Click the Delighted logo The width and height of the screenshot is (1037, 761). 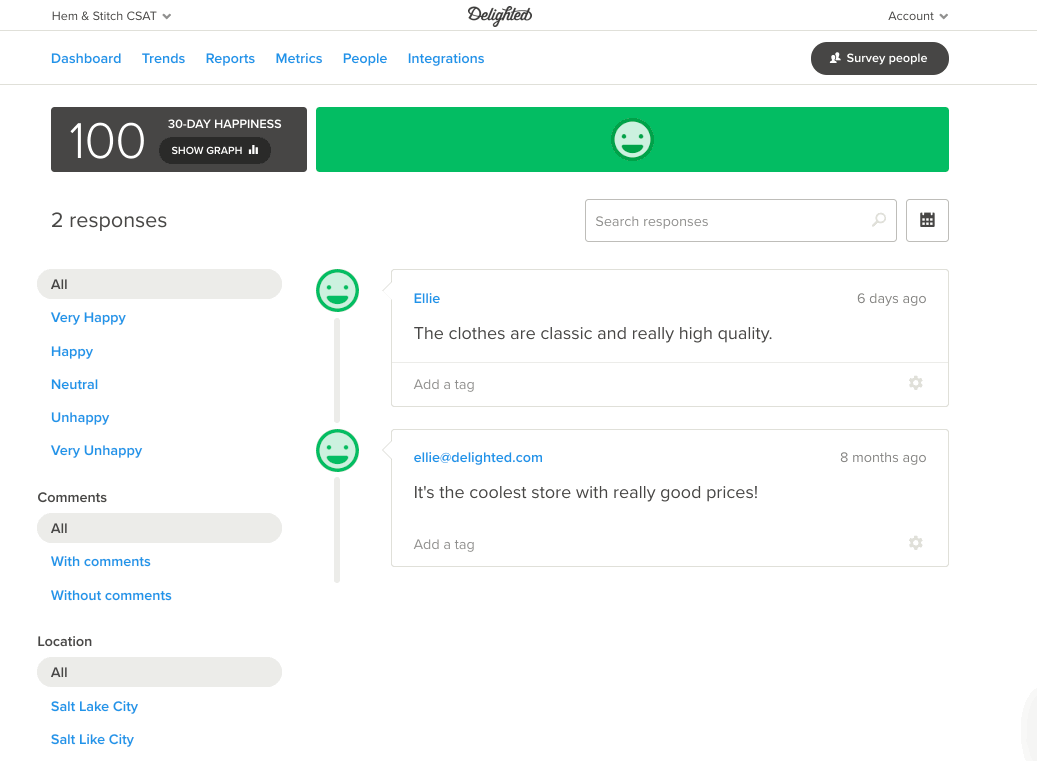click(499, 15)
